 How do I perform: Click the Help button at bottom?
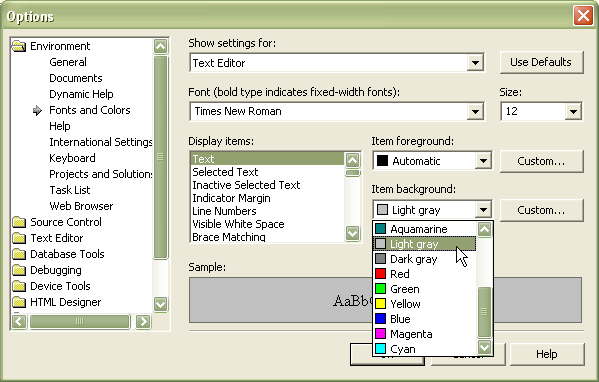547,354
